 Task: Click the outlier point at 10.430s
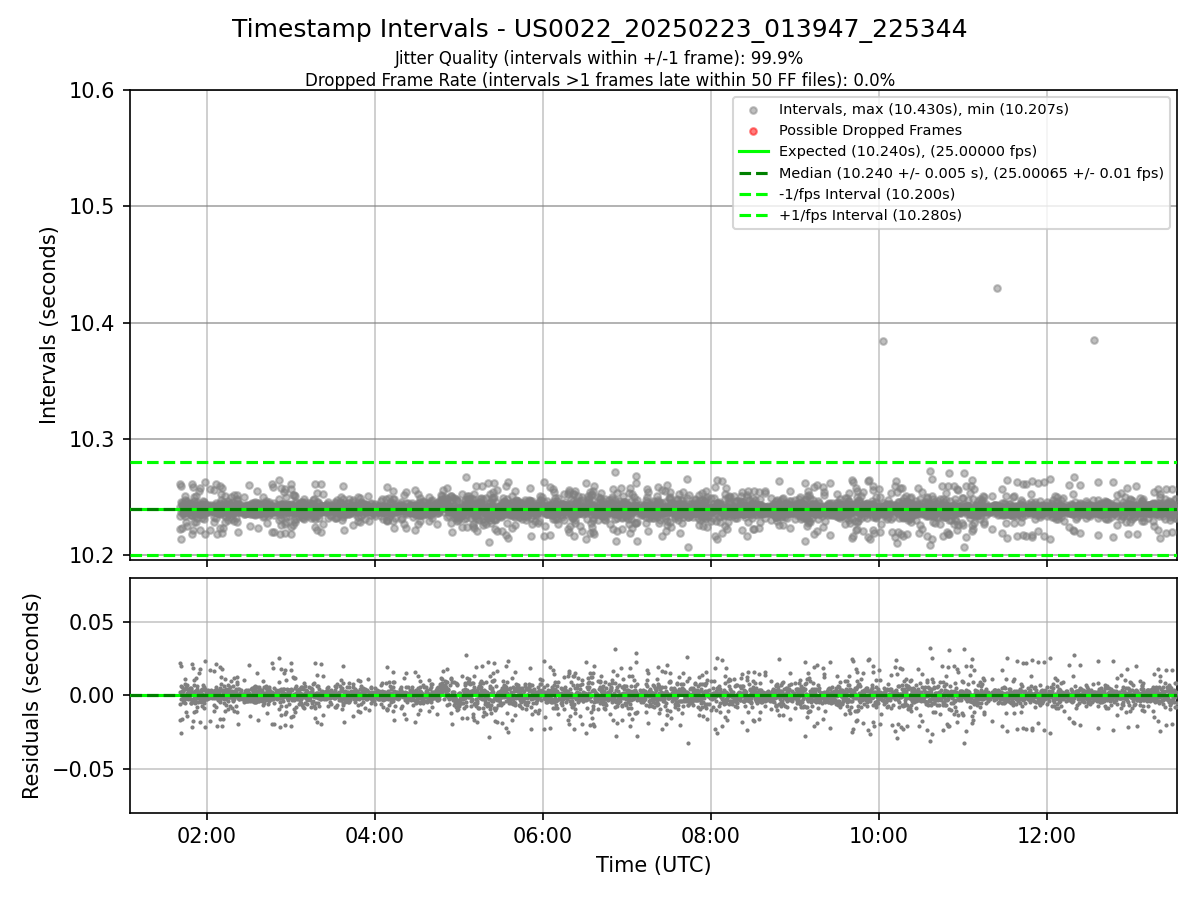tap(997, 288)
